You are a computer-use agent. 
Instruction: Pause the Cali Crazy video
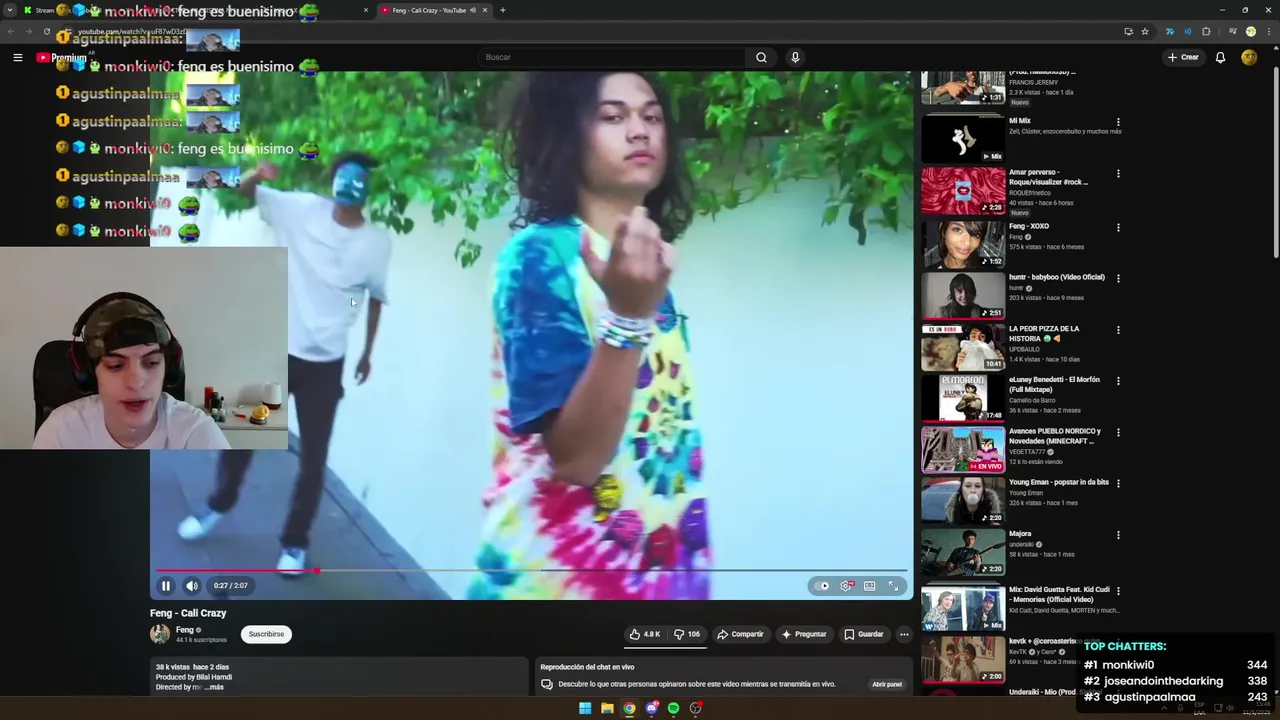[166, 586]
